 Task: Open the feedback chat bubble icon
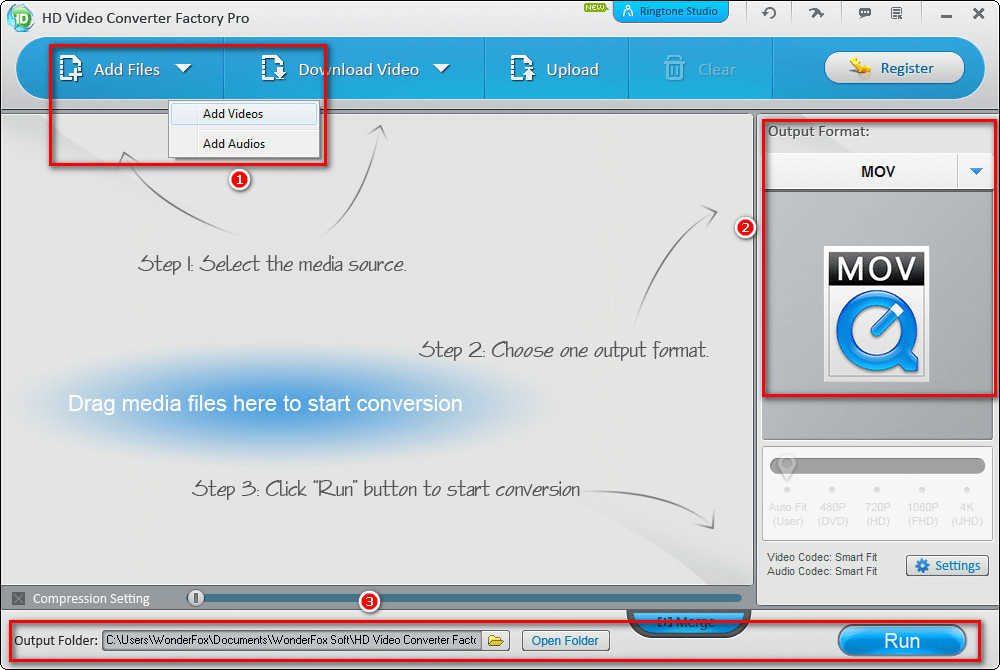(x=865, y=13)
